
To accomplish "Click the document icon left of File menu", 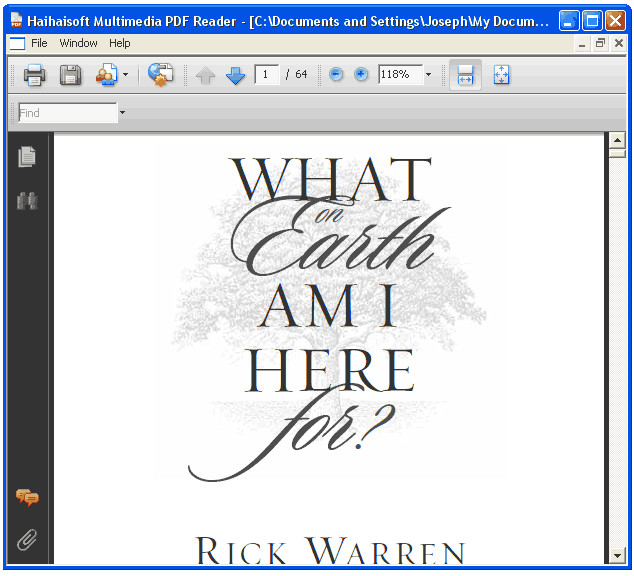I will pos(17,43).
